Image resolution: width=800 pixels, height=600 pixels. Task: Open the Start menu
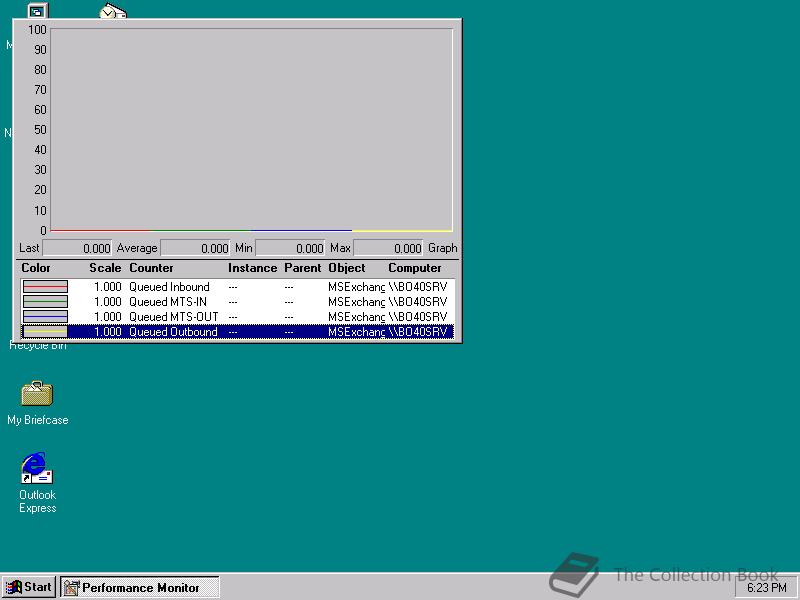(x=29, y=587)
